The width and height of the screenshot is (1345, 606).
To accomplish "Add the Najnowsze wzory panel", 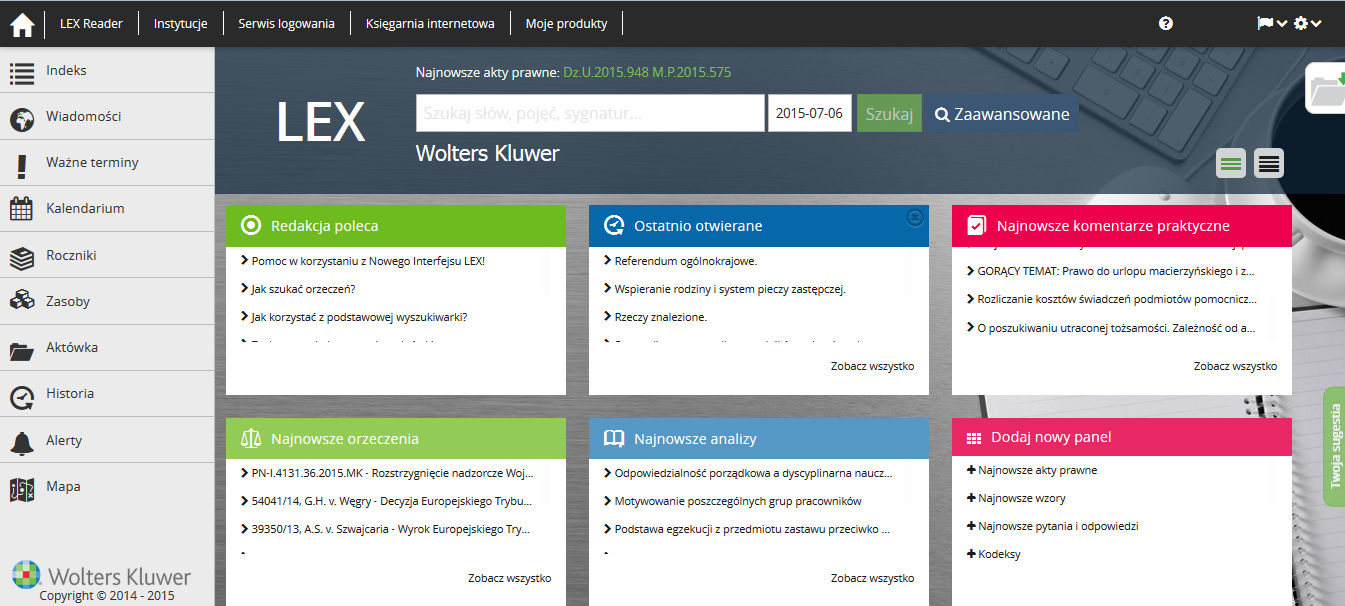I will click(1016, 498).
